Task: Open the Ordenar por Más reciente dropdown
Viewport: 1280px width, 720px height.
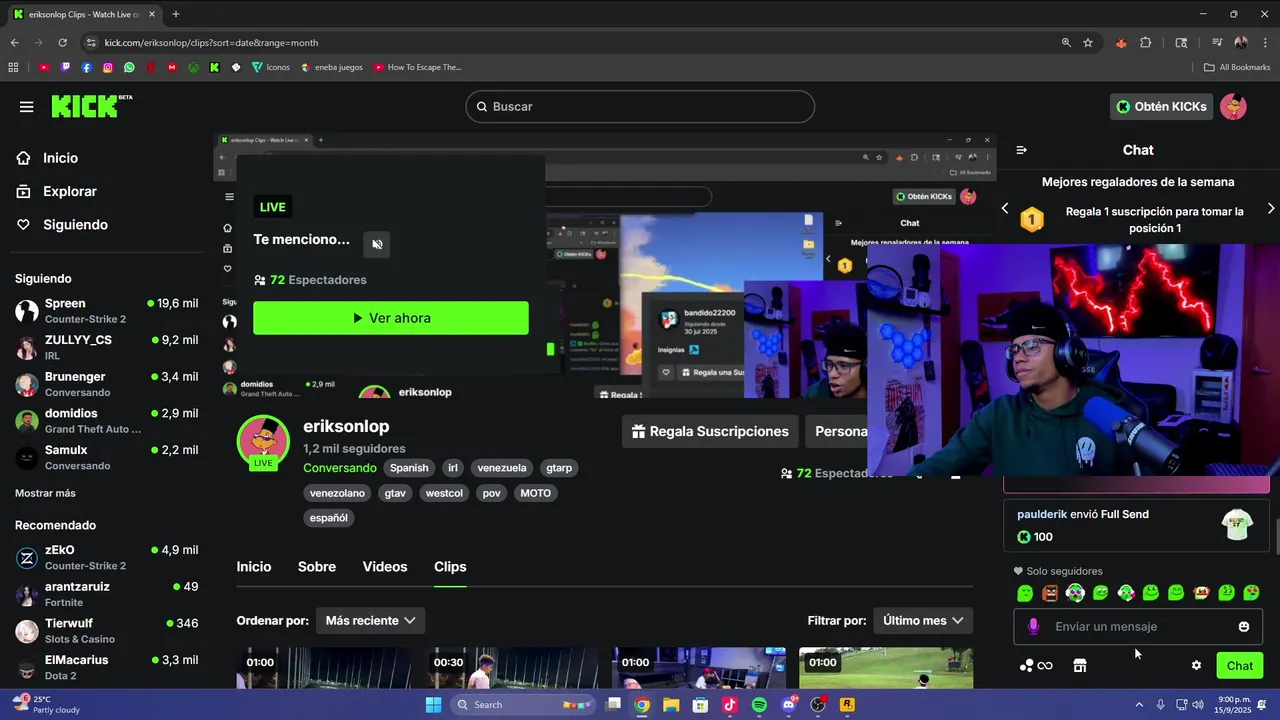Action: 370,621
